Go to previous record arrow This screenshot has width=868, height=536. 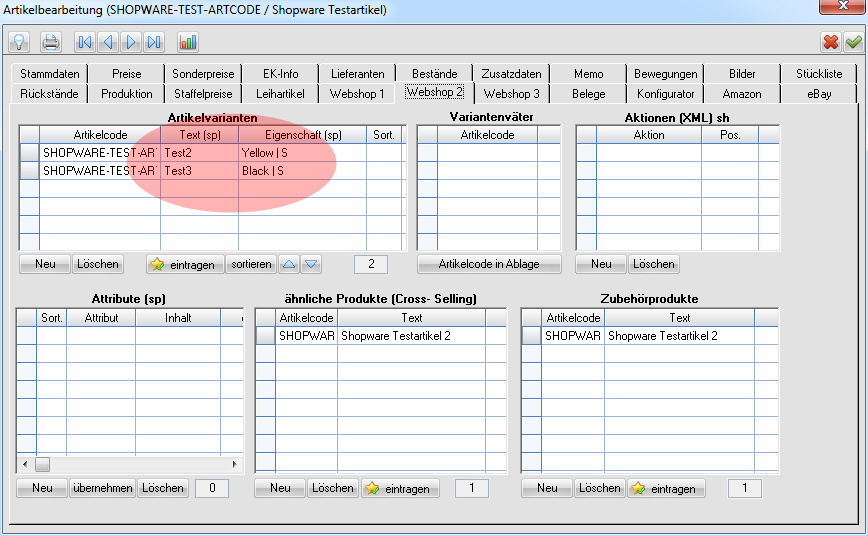tap(108, 42)
